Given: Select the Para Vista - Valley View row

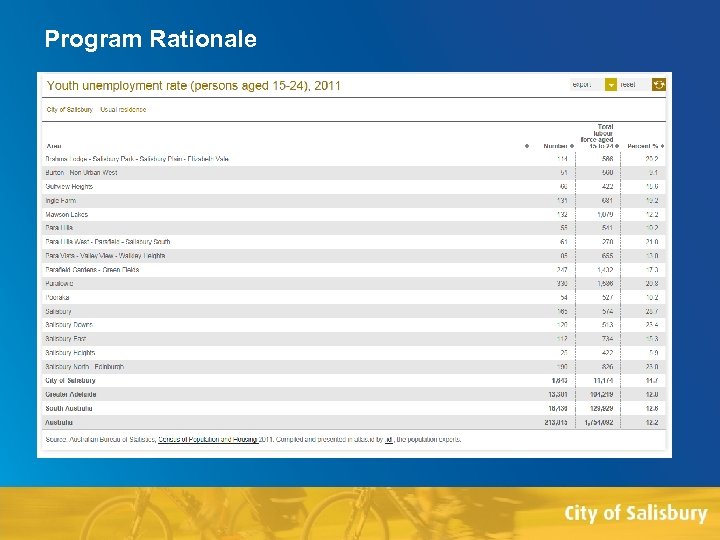Looking at the screenshot, I should click(x=354, y=256).
